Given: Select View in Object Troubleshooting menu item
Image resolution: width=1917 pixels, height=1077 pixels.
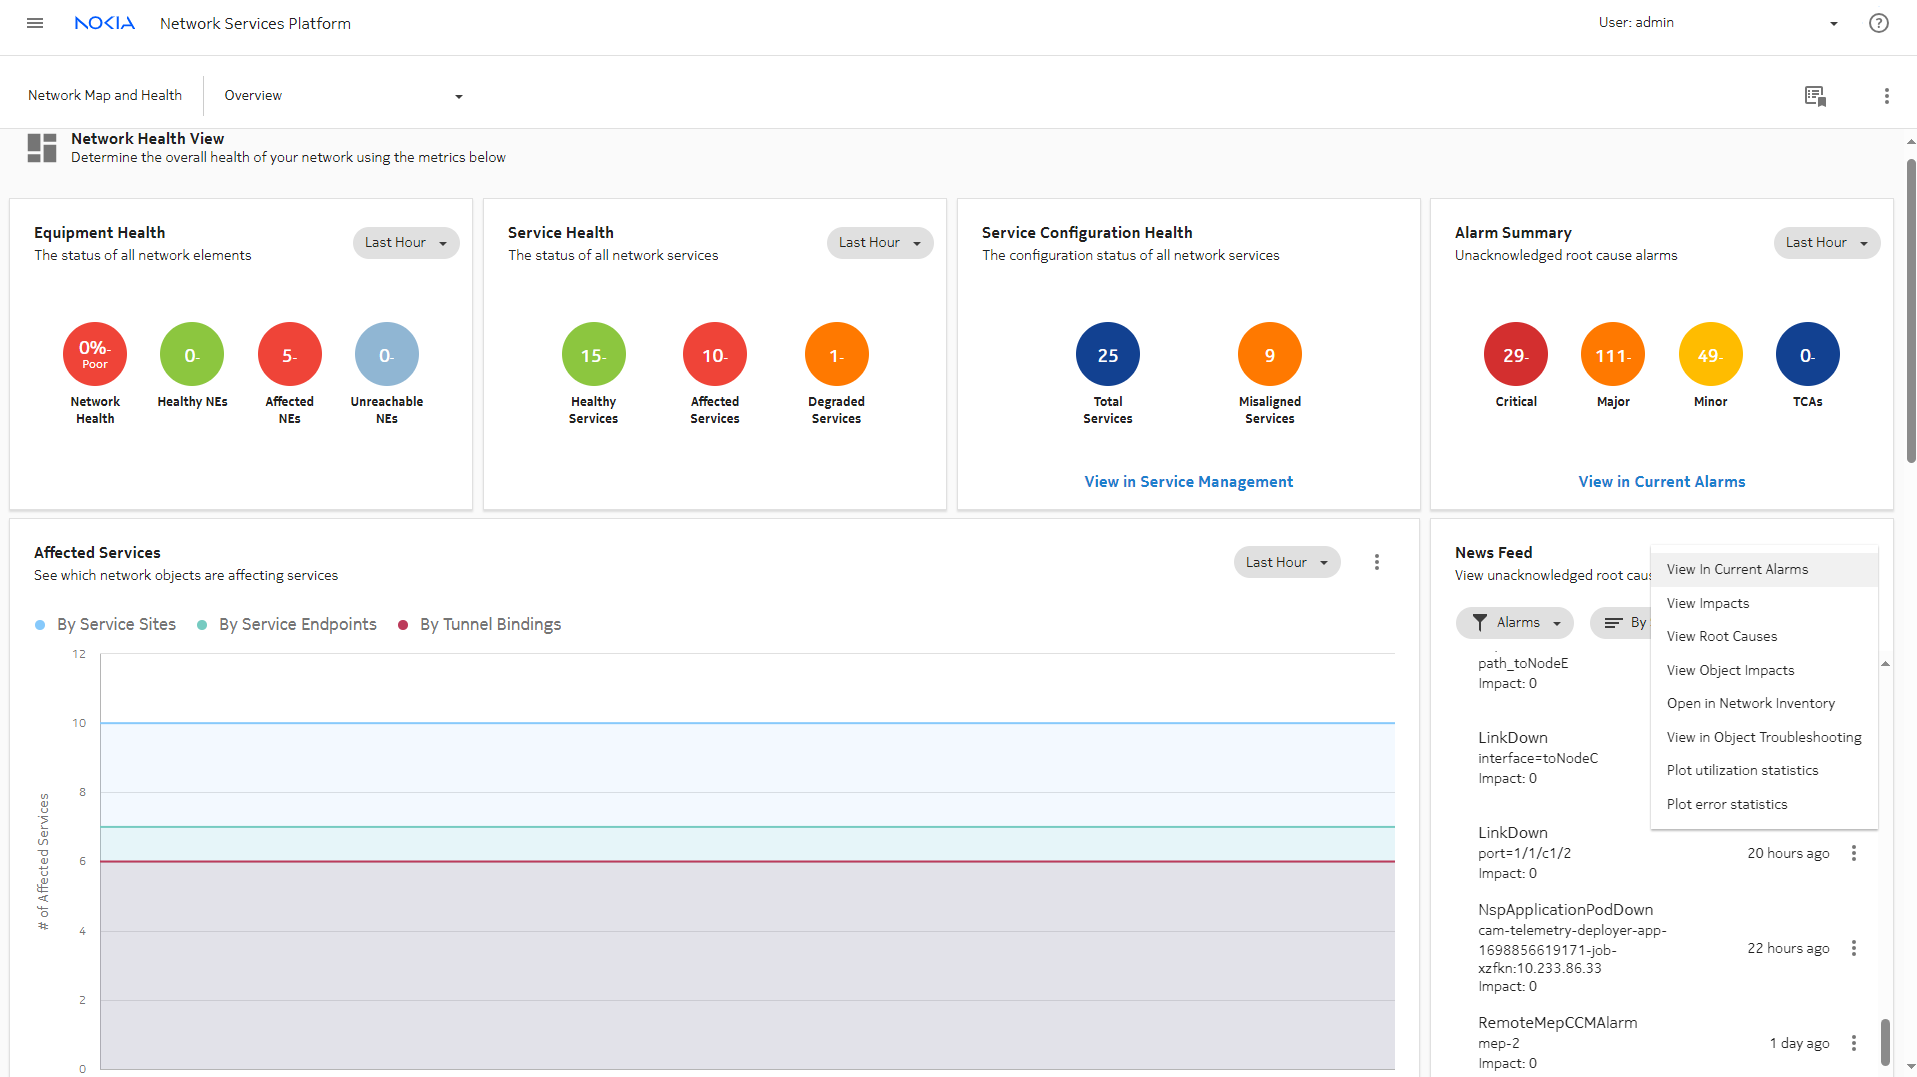Looking at the screenshot, I should (x=1764, y=737).
